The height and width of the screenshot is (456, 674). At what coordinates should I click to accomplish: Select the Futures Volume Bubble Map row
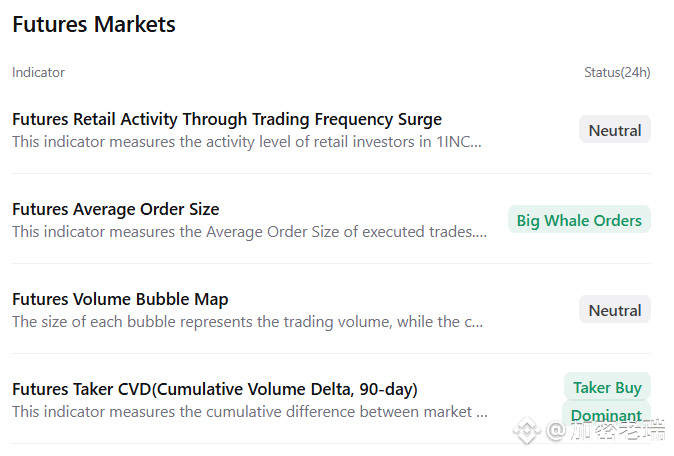tap(331, 309)
